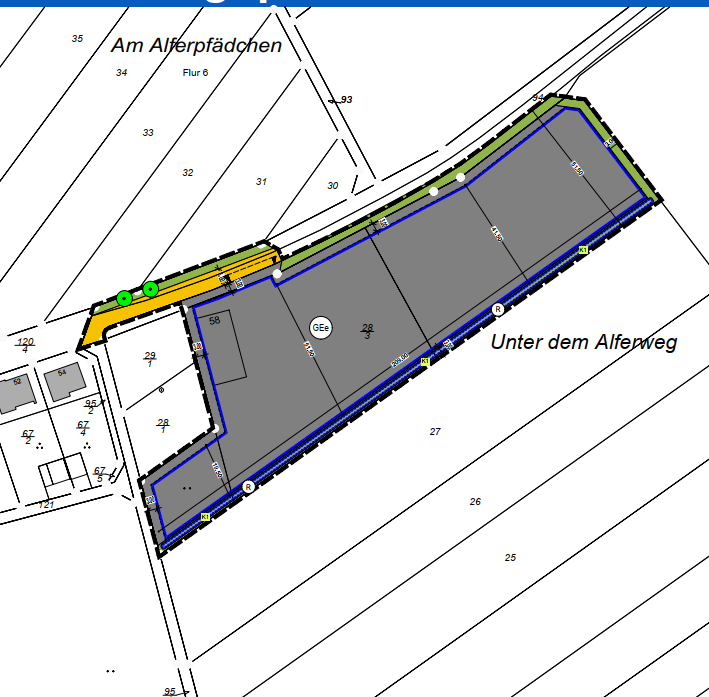Select the left green tree marker

(124, 298)
